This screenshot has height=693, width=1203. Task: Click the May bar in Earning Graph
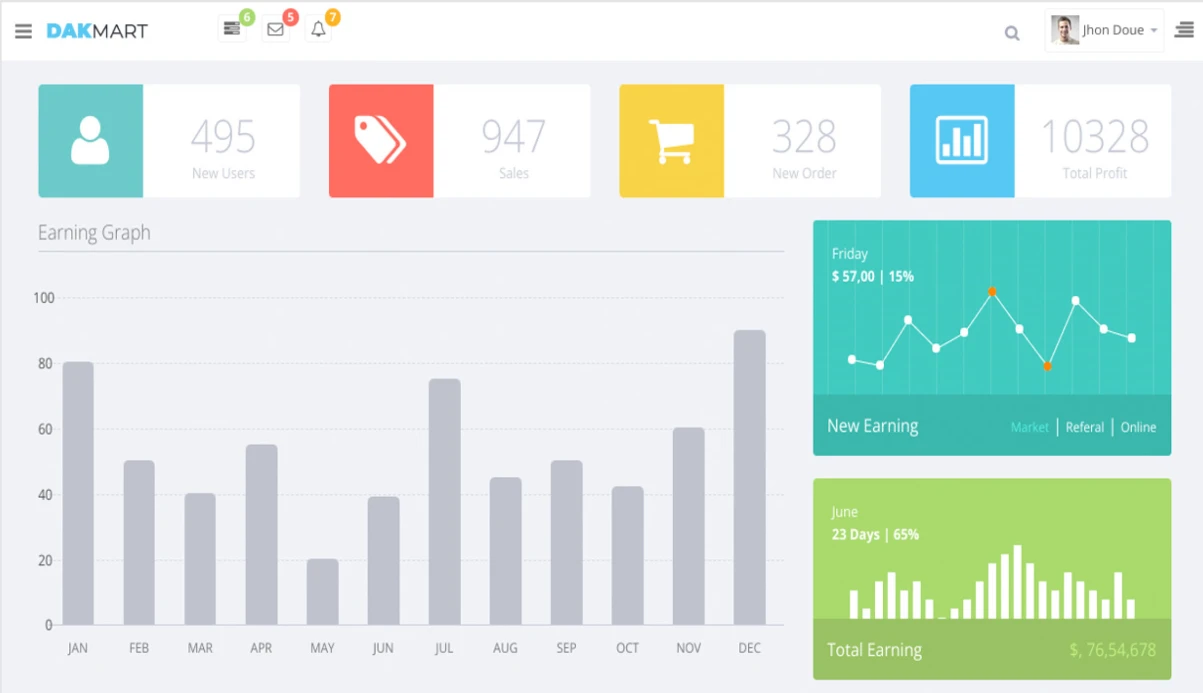point(322,592)
